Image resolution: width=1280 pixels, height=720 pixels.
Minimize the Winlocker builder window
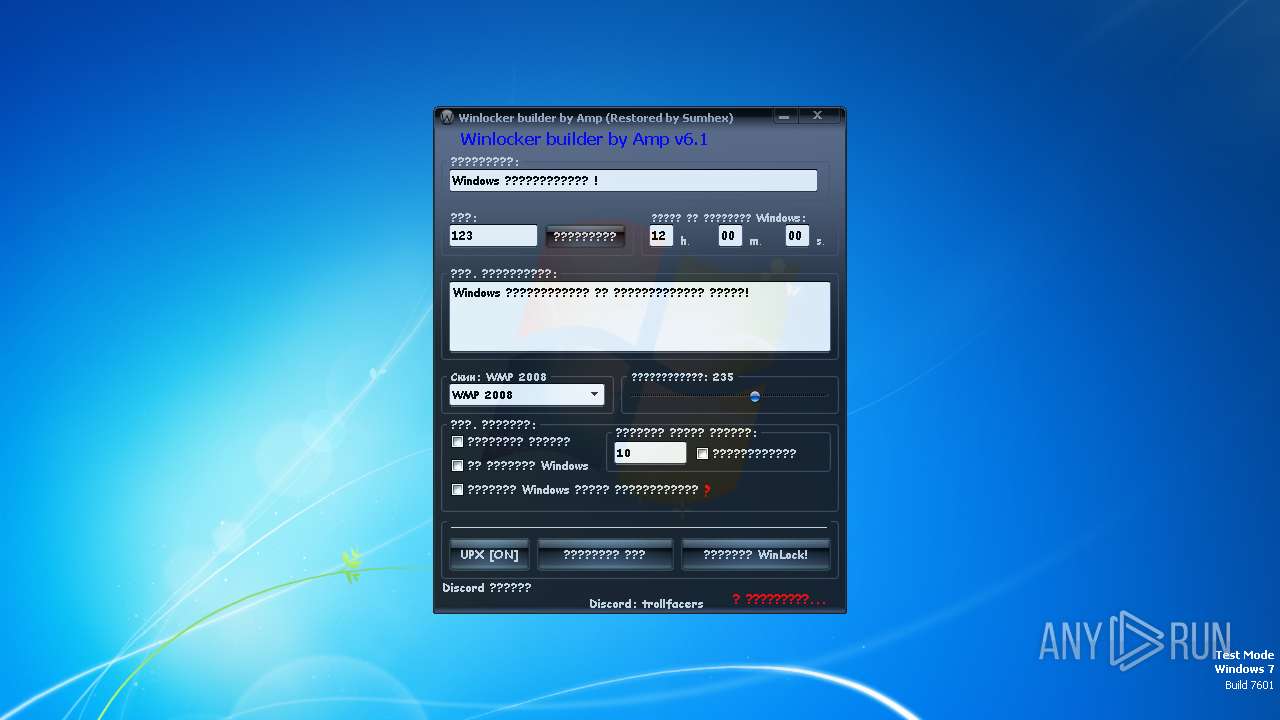pos(785,116)
